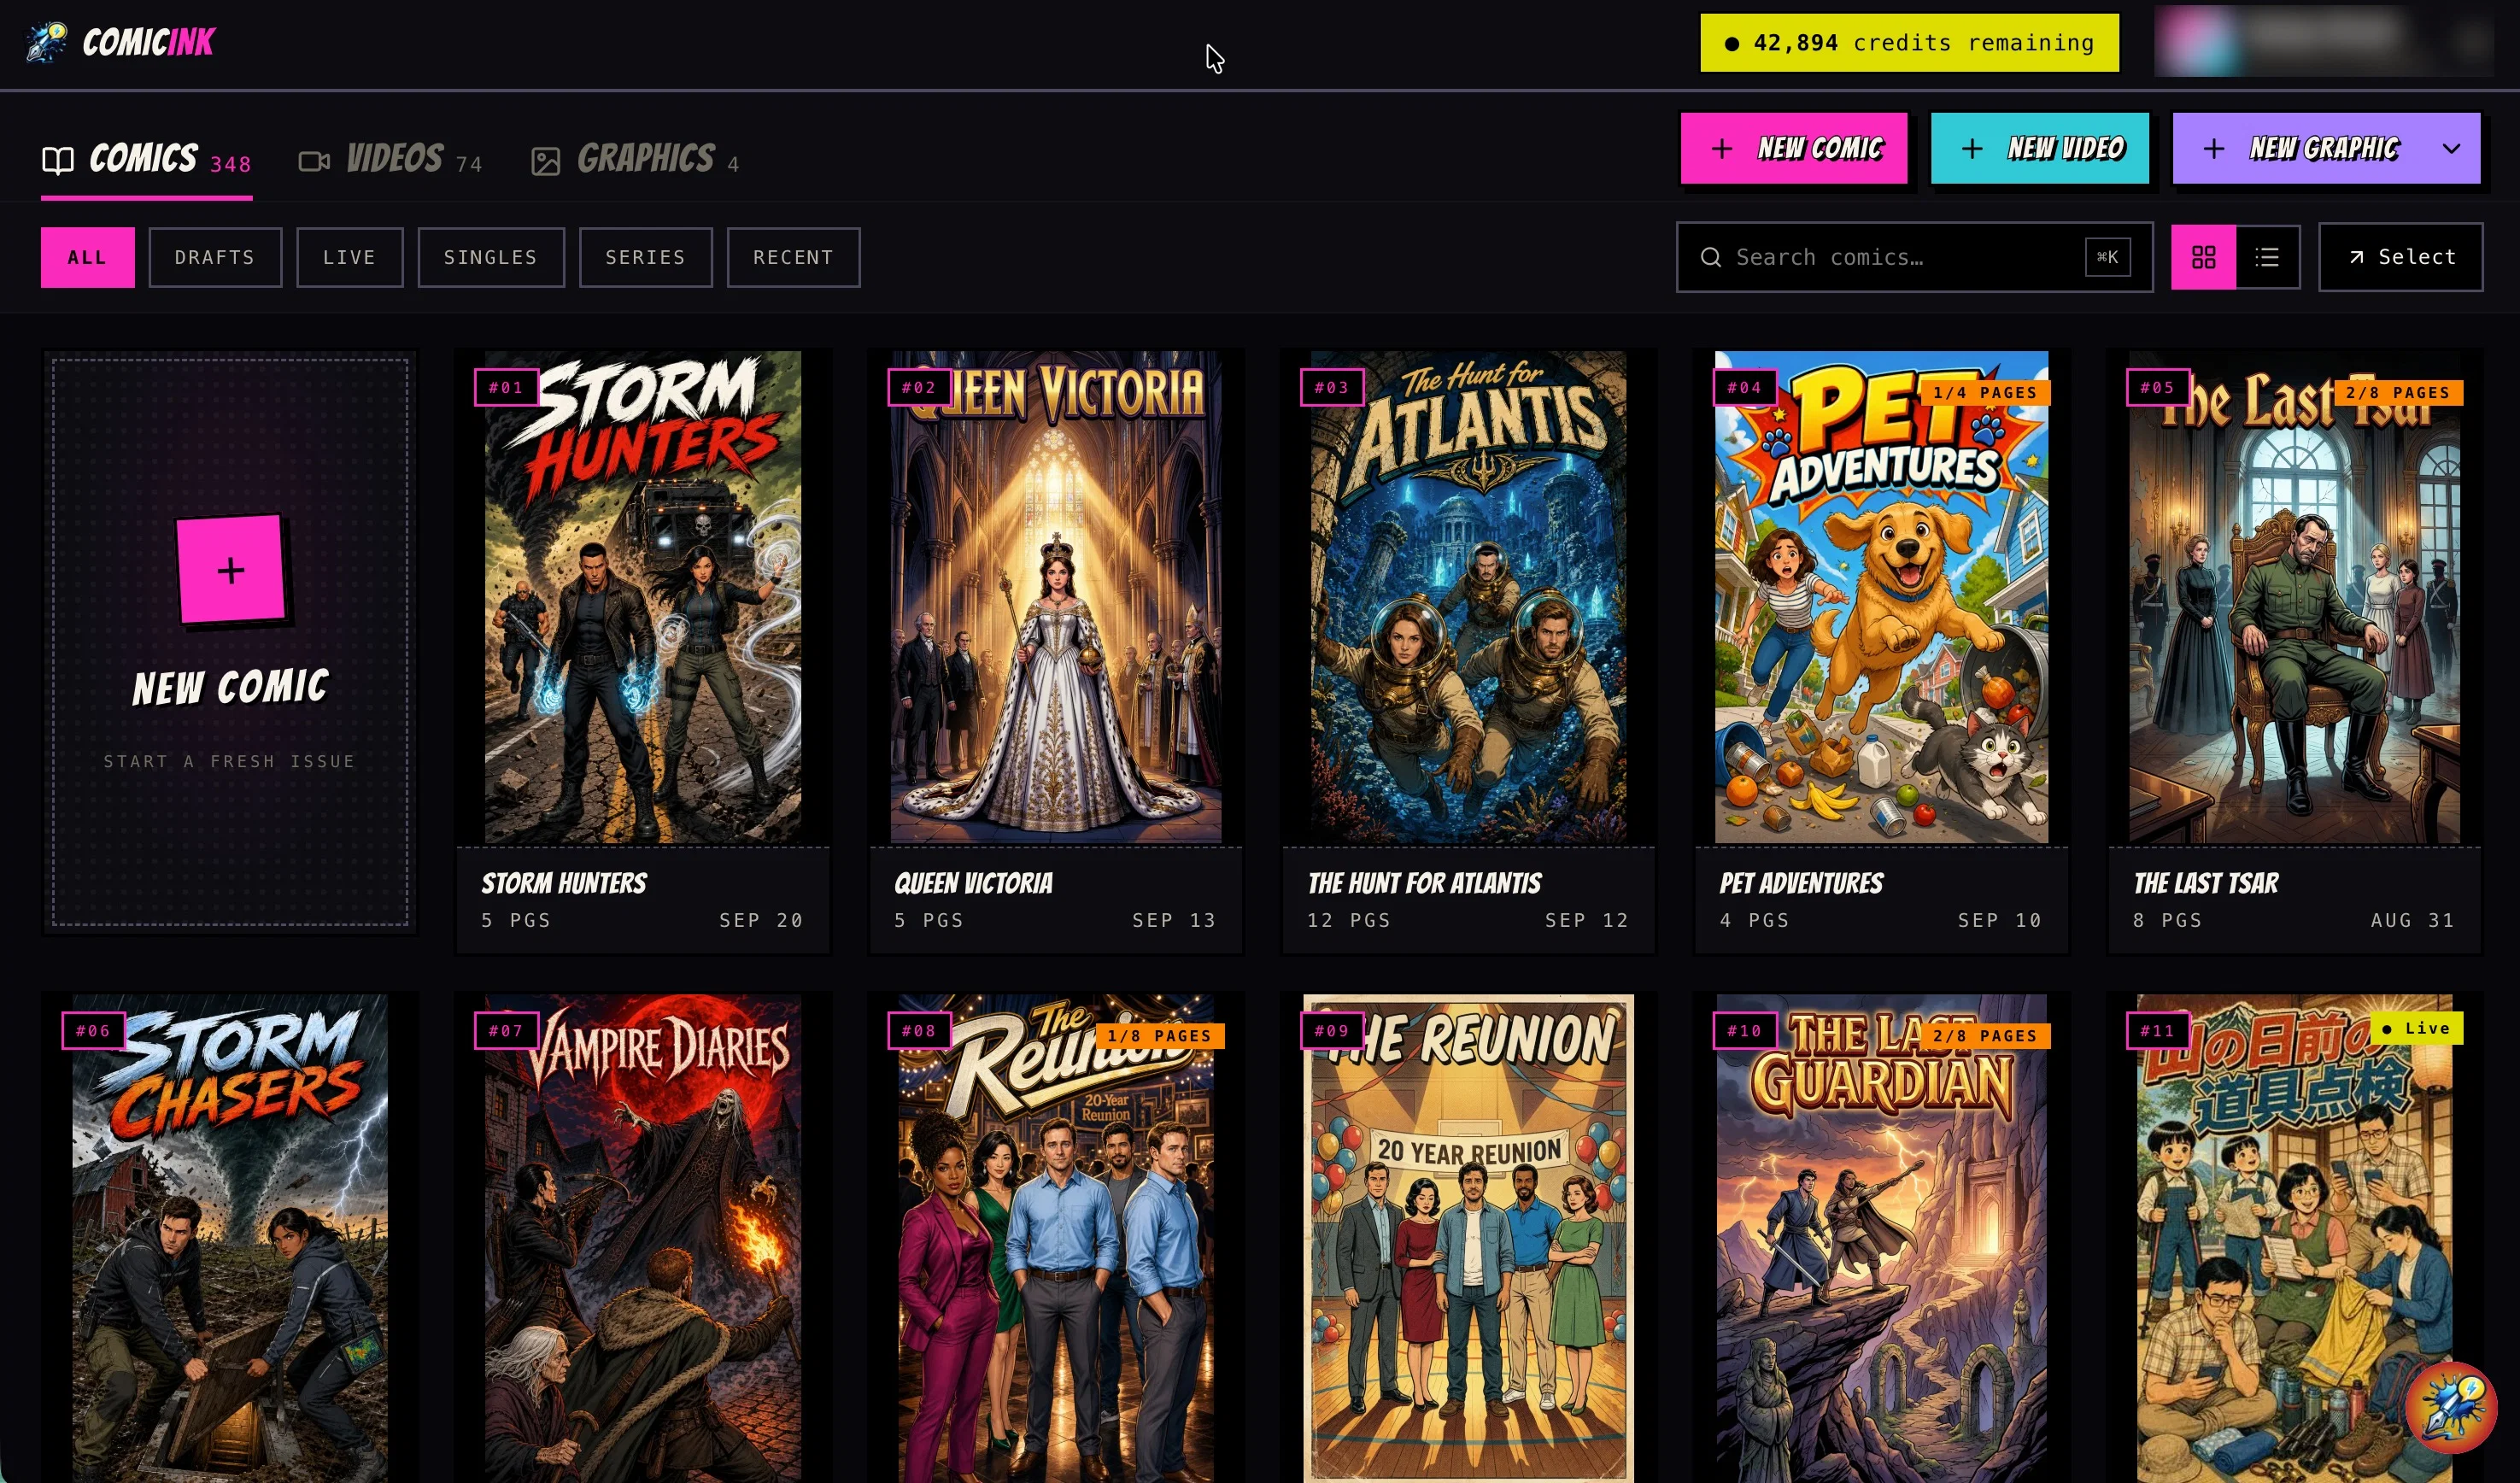Click the ⌘K shortcut badge
This screenshot has height=1483, width=2520.
coord(2107,257)
